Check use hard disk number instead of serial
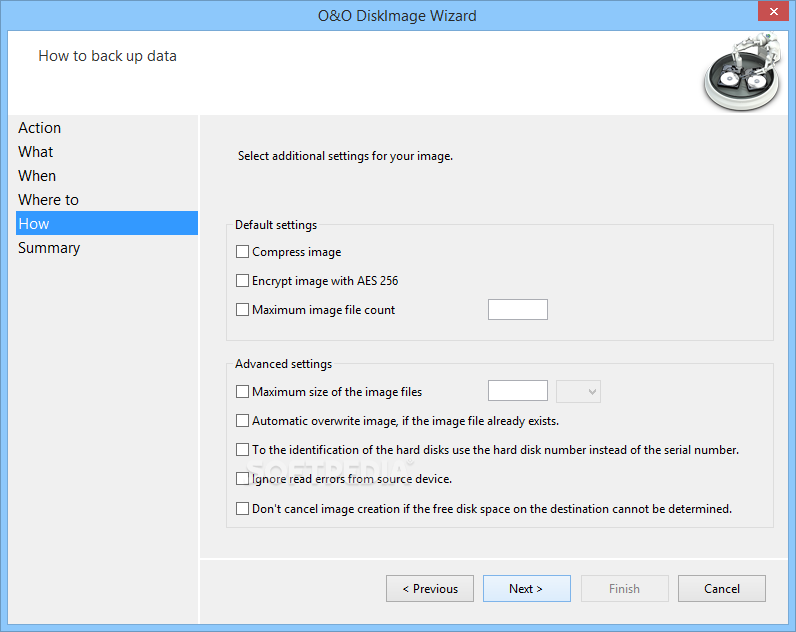The image size is (796, 632). coord(243,450)
